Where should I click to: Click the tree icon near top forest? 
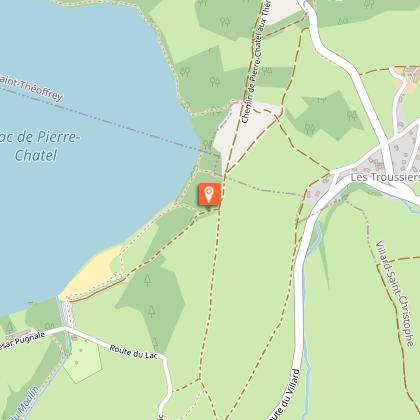point(225,22)
